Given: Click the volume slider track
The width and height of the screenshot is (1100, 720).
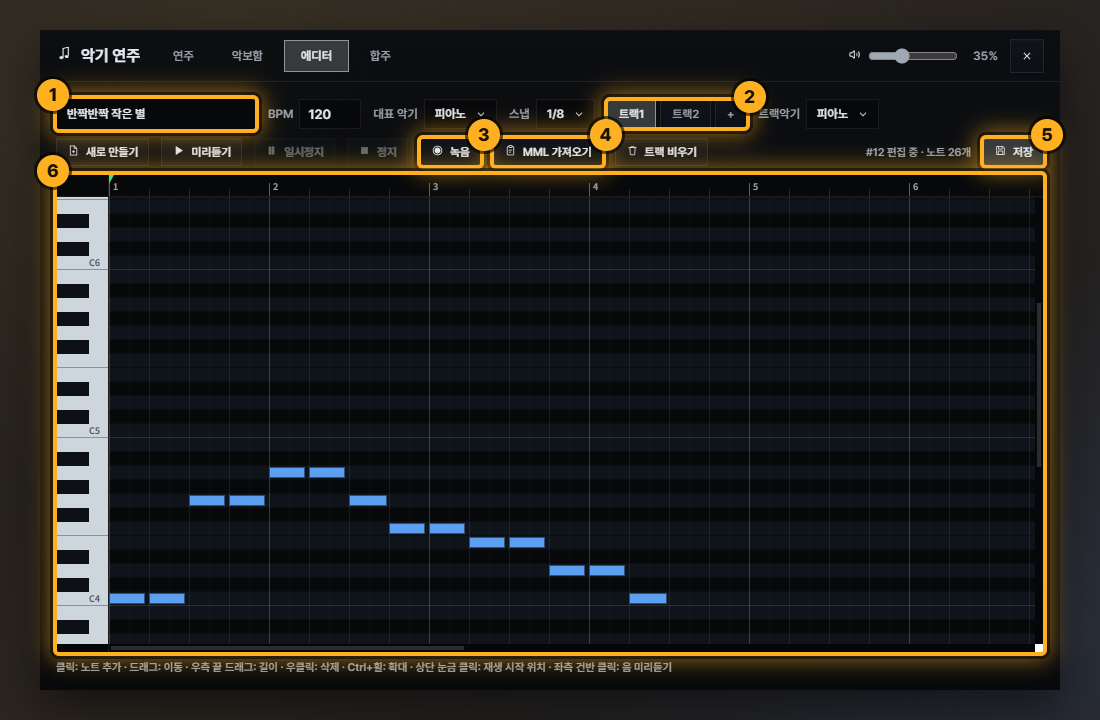Looking at the screenshot, I should (913, 56).
